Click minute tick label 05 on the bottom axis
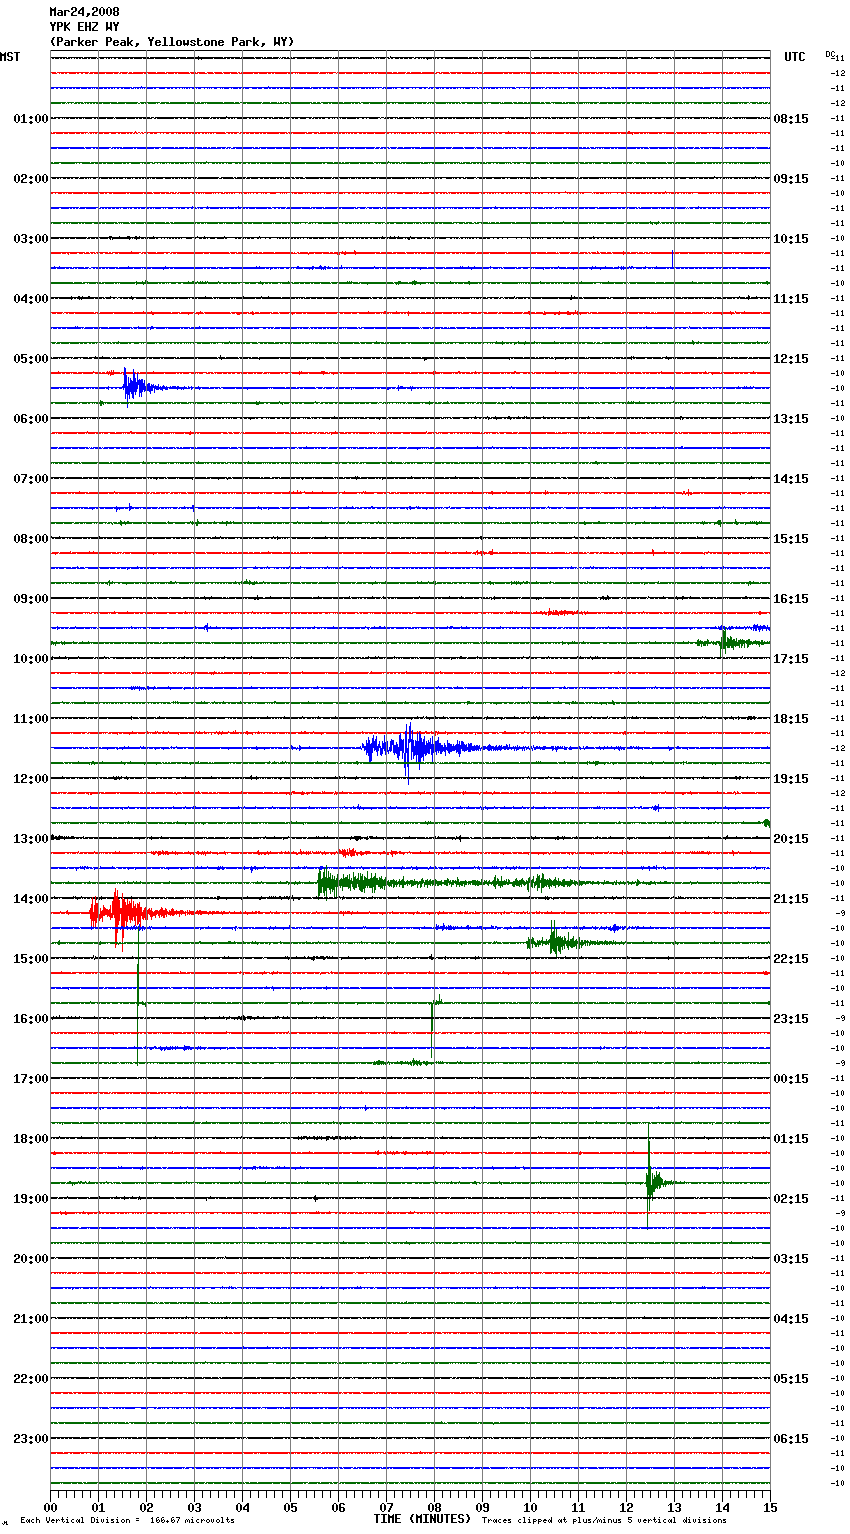The image size is (850, 1534). (290, 1507)
